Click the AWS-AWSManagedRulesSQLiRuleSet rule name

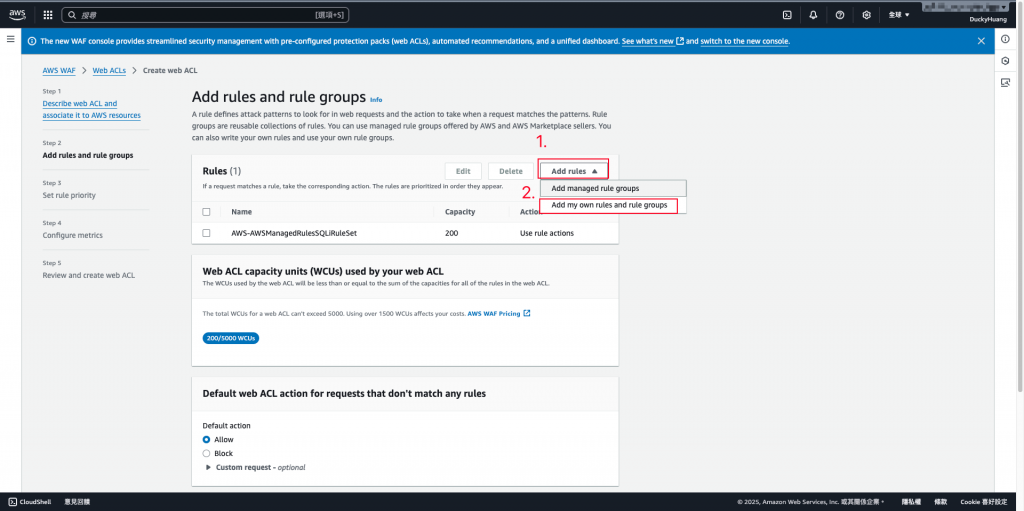[x=294, y=233]
